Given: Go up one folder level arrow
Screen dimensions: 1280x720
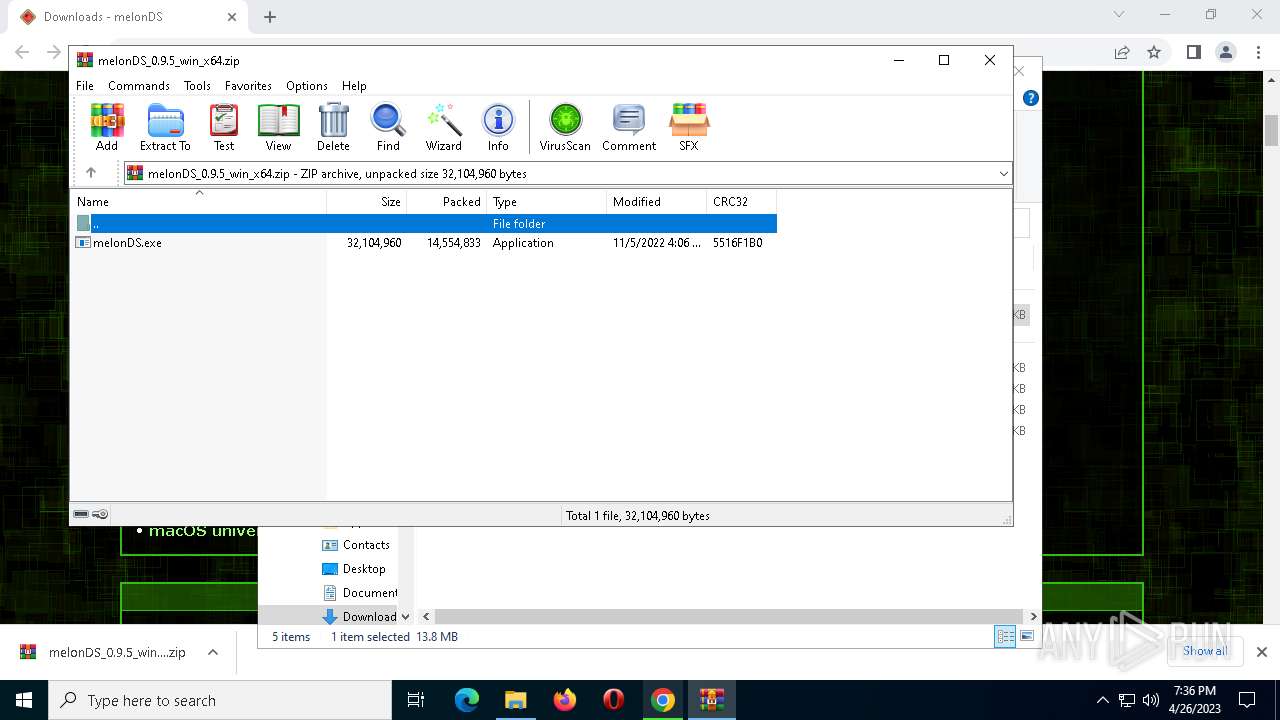Looking at the screenshot, I should coord(91,173).
